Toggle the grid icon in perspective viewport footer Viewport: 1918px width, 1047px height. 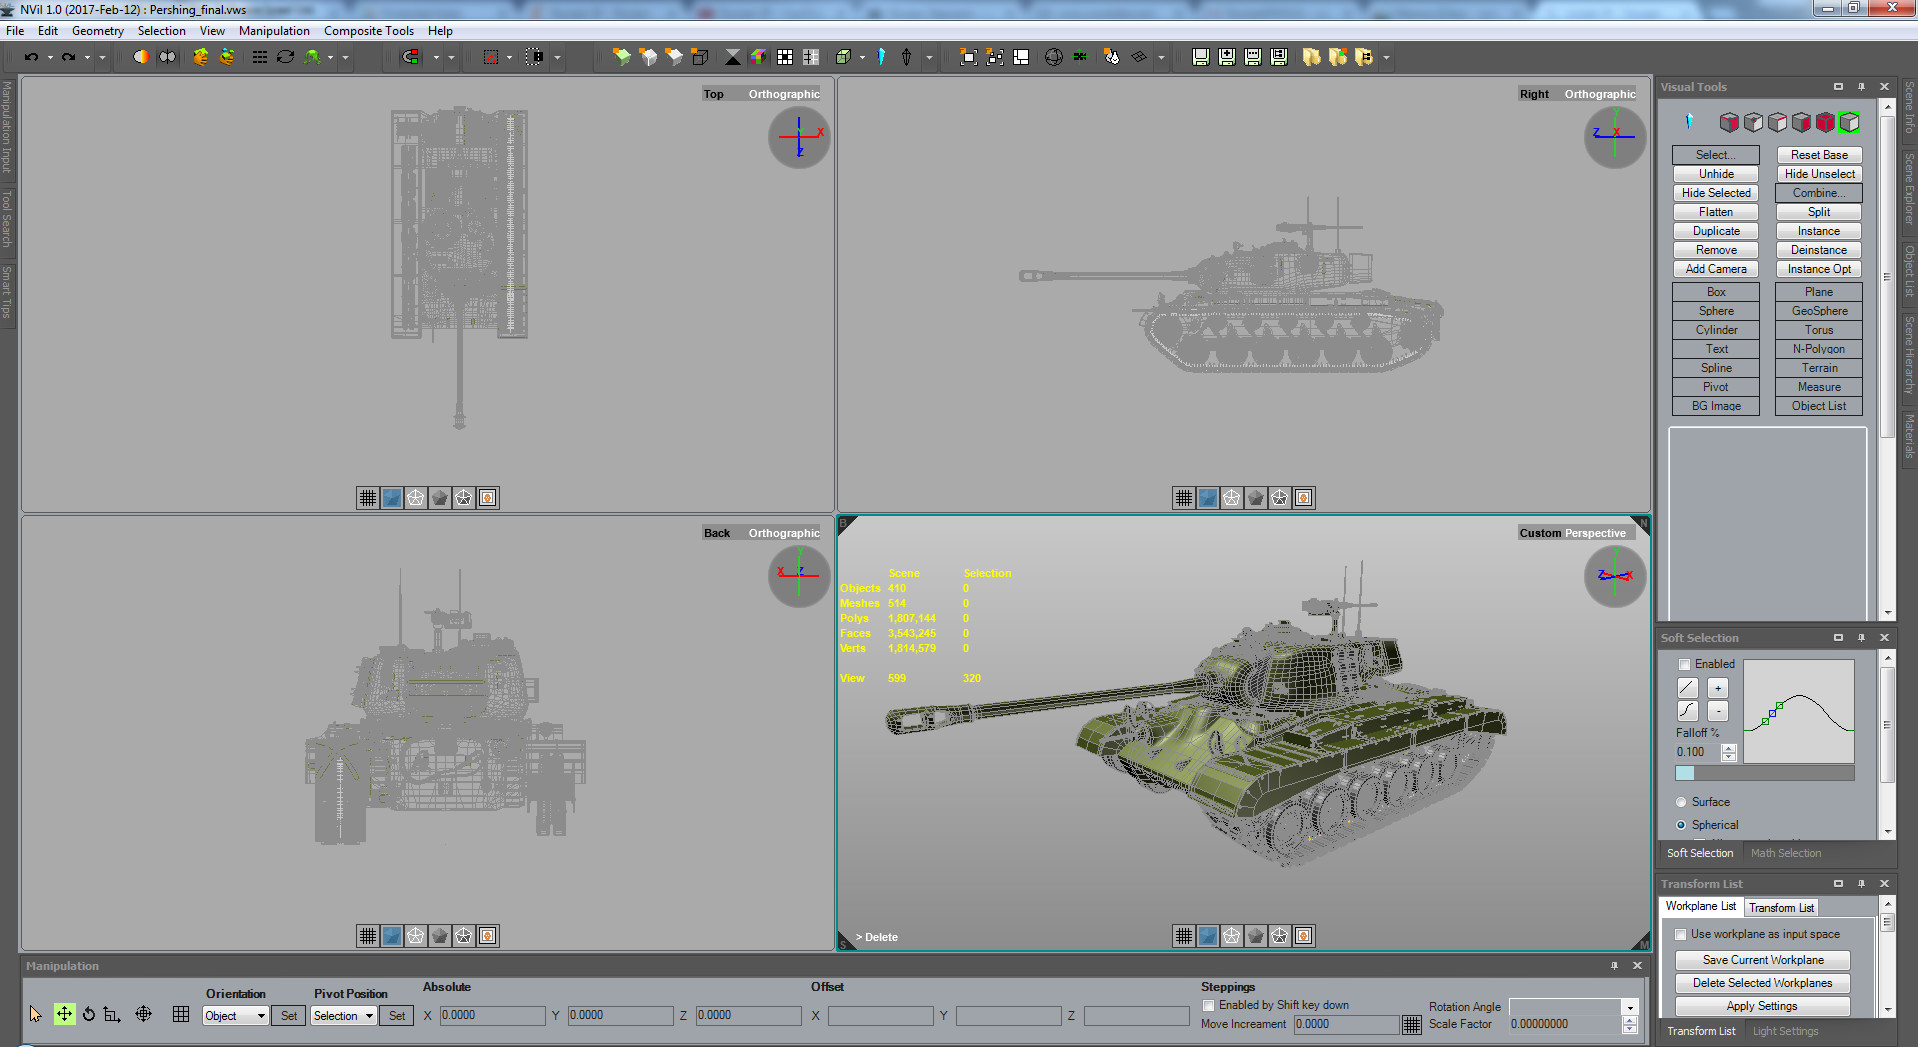tap(1183, 936)
